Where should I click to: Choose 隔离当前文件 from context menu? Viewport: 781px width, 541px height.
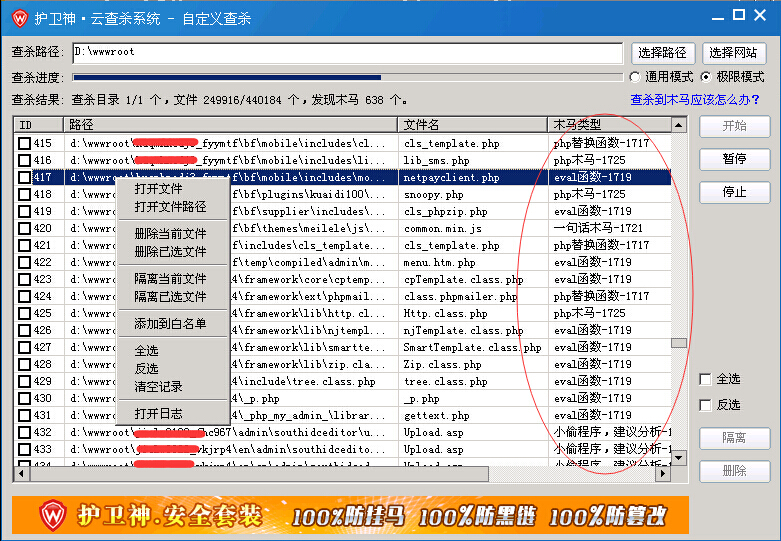coord(170,279)
